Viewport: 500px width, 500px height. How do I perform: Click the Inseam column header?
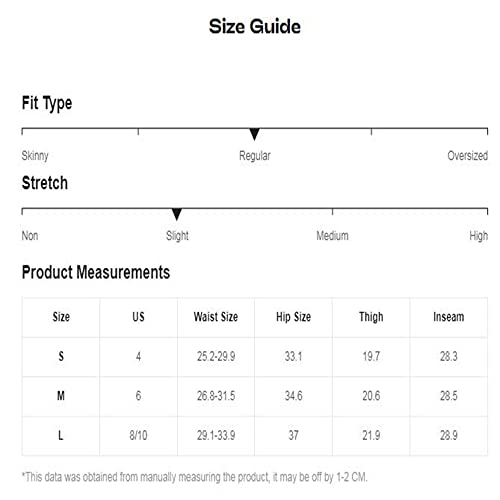coord(449,317)
